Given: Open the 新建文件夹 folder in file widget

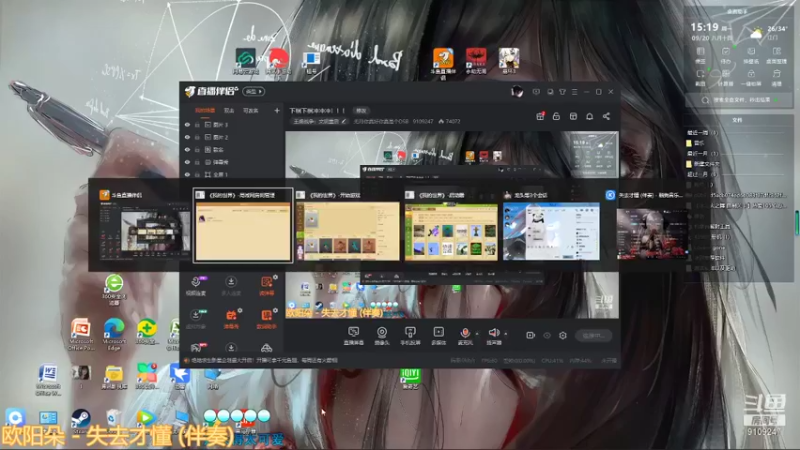Looking at the screenshot, I should click(703, 164).
